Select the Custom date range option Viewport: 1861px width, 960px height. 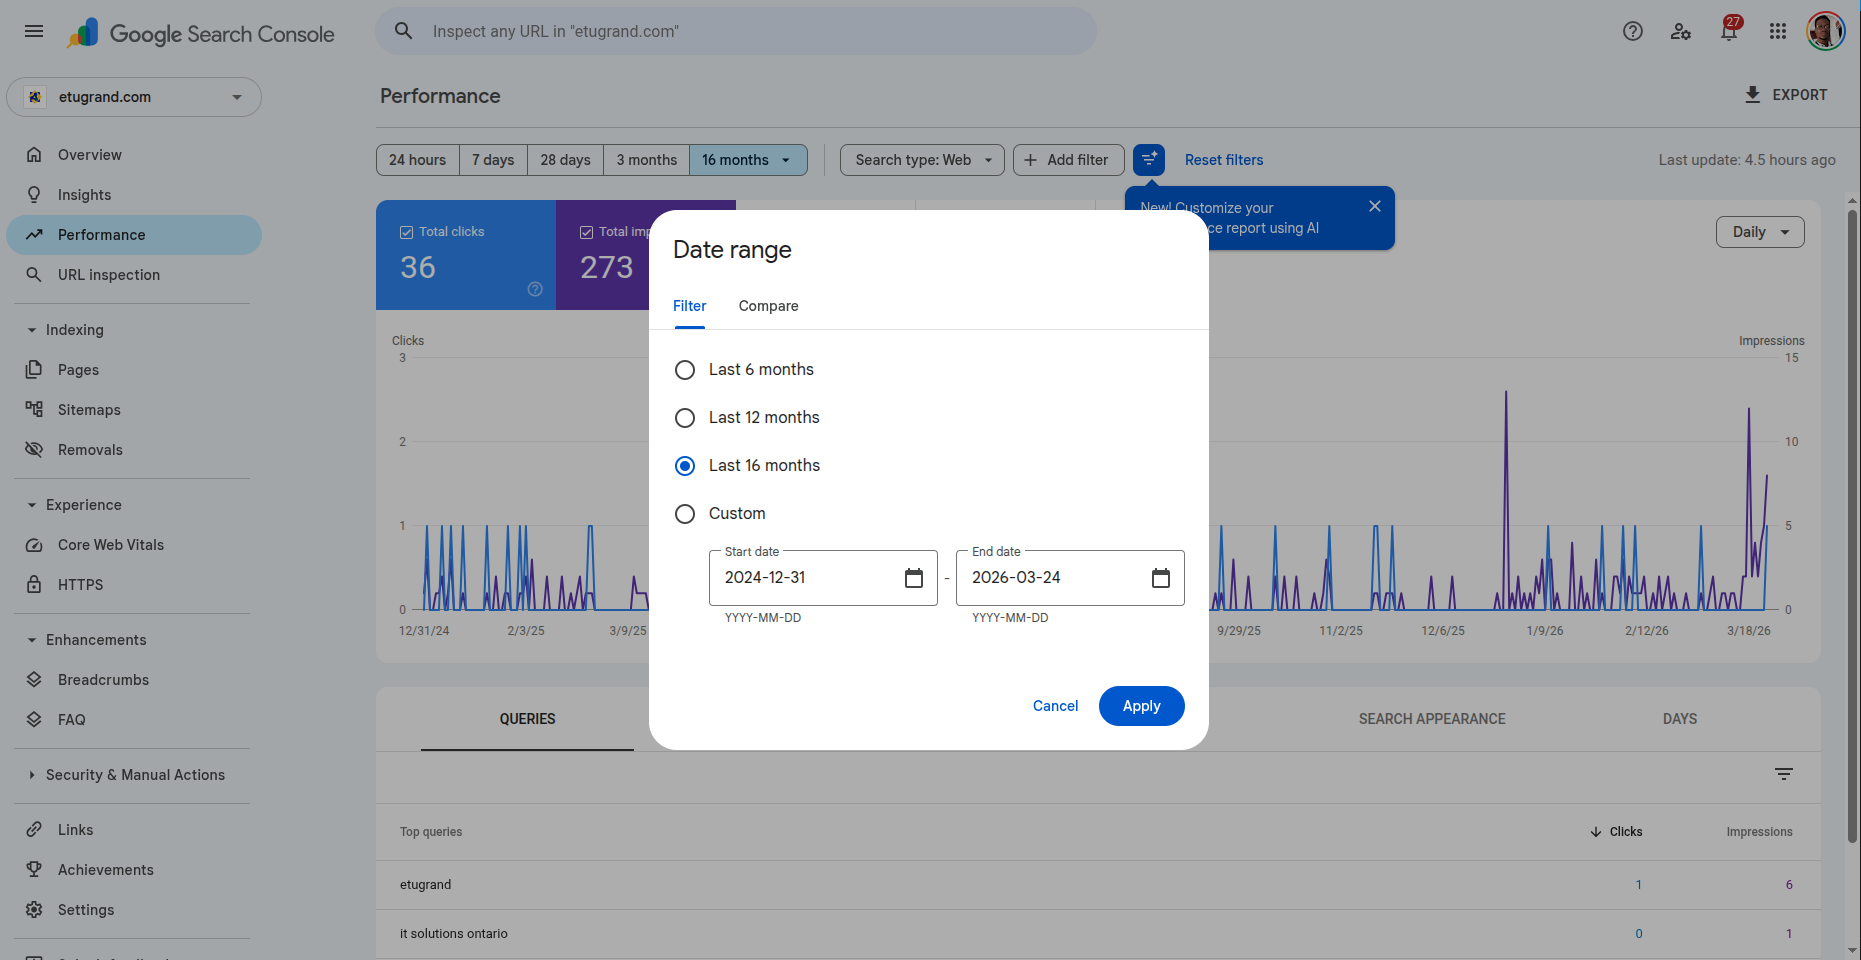[685, 514]
